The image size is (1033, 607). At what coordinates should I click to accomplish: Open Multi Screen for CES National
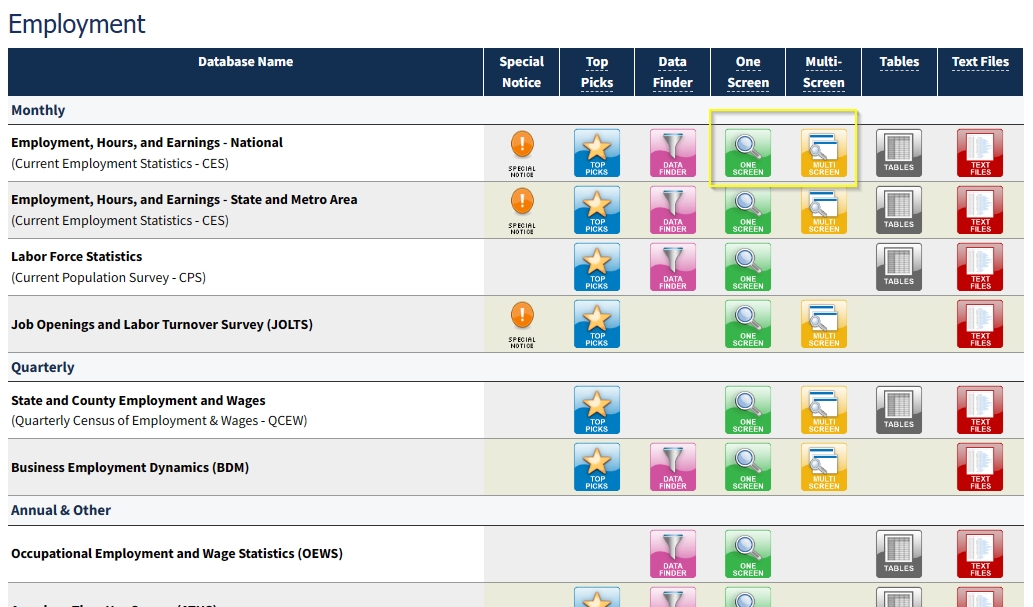pyautogui.click(x=824, y=153)
